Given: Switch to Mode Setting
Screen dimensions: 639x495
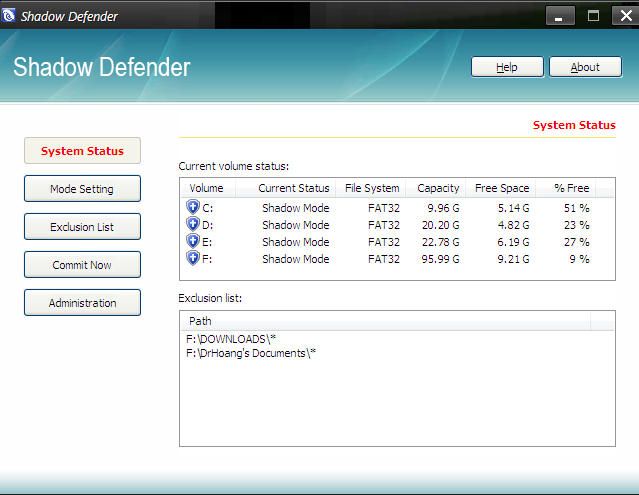Looking at the screenshot, I should point(82,189).
